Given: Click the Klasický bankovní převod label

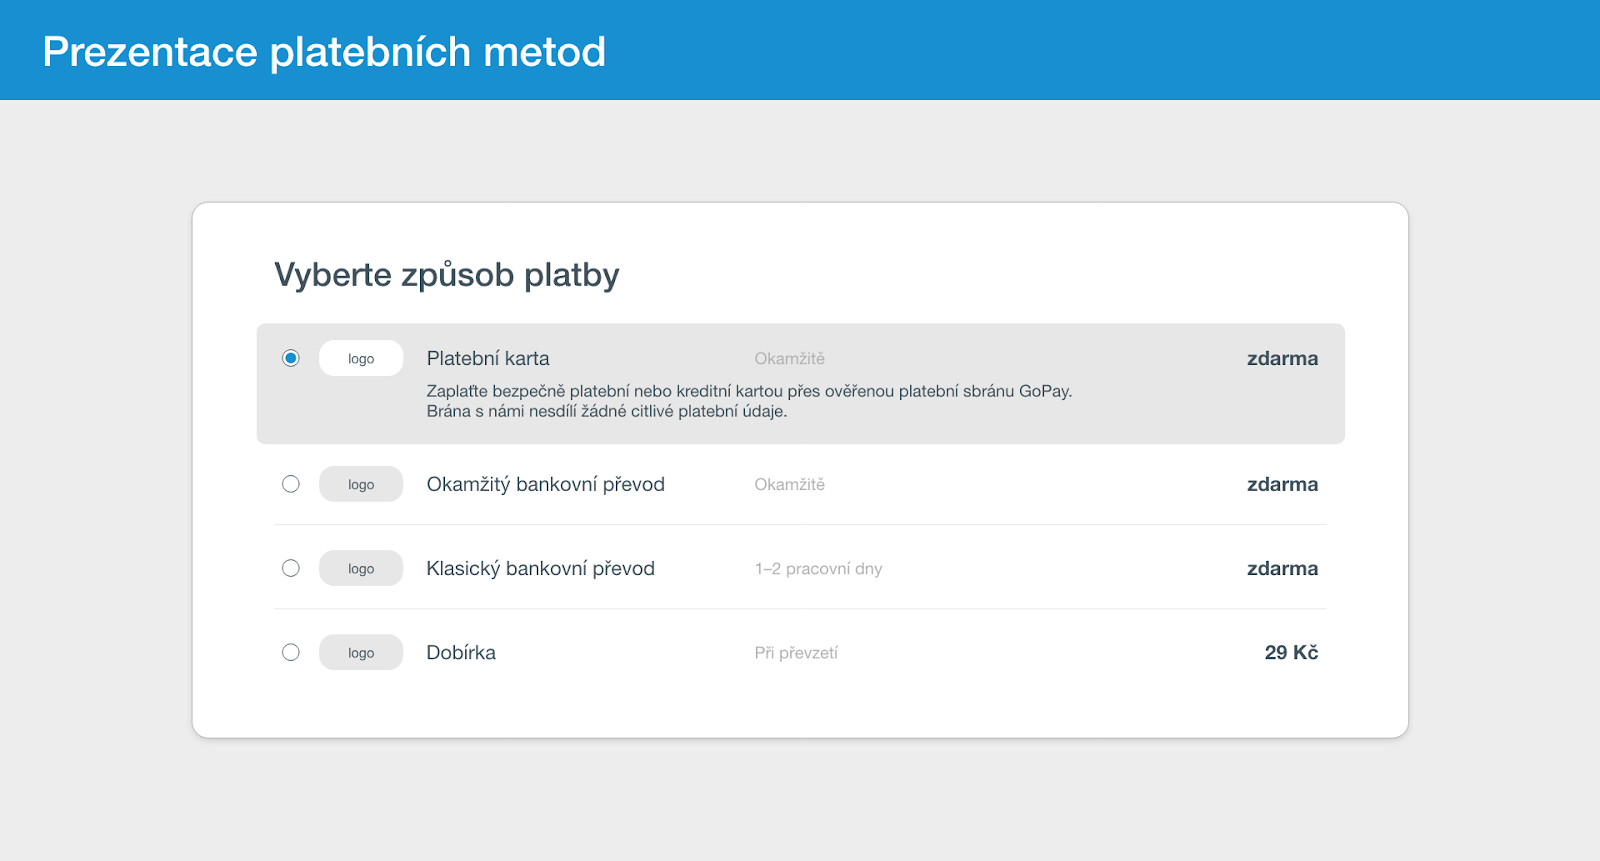Looking at the screenshot, I should click(541, 568).
